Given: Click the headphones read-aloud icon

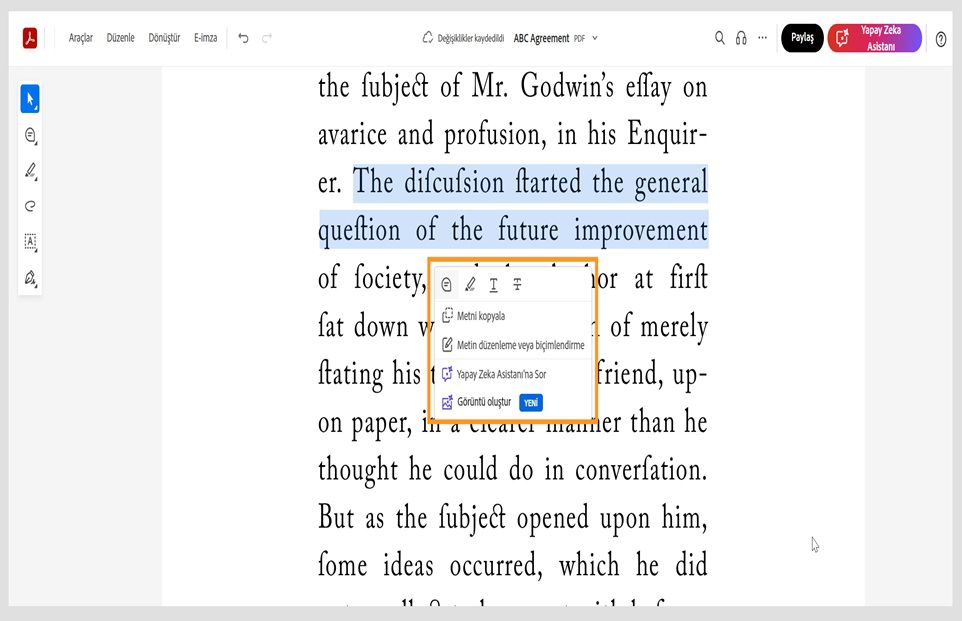Looking at the screenshot, I should (x=741, y=38).
